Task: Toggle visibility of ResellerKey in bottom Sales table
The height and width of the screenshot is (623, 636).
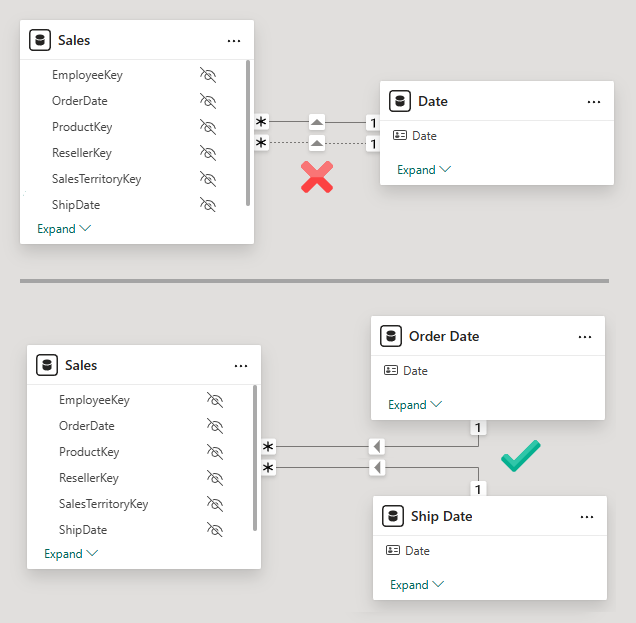Action: 215,478
